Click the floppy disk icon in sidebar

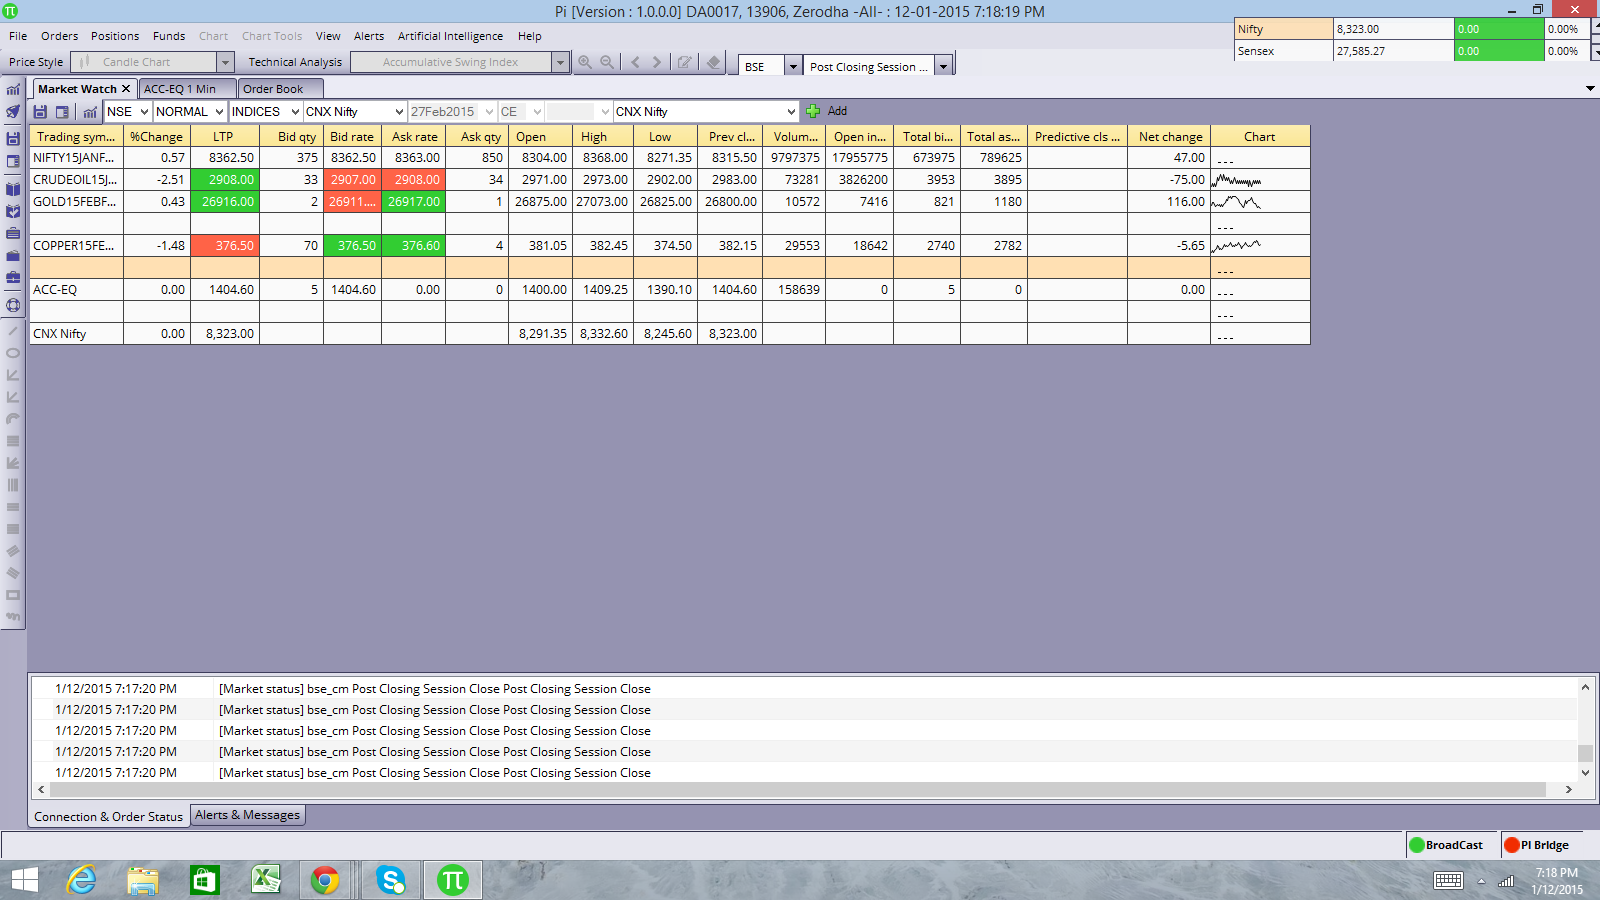[13, 138]
